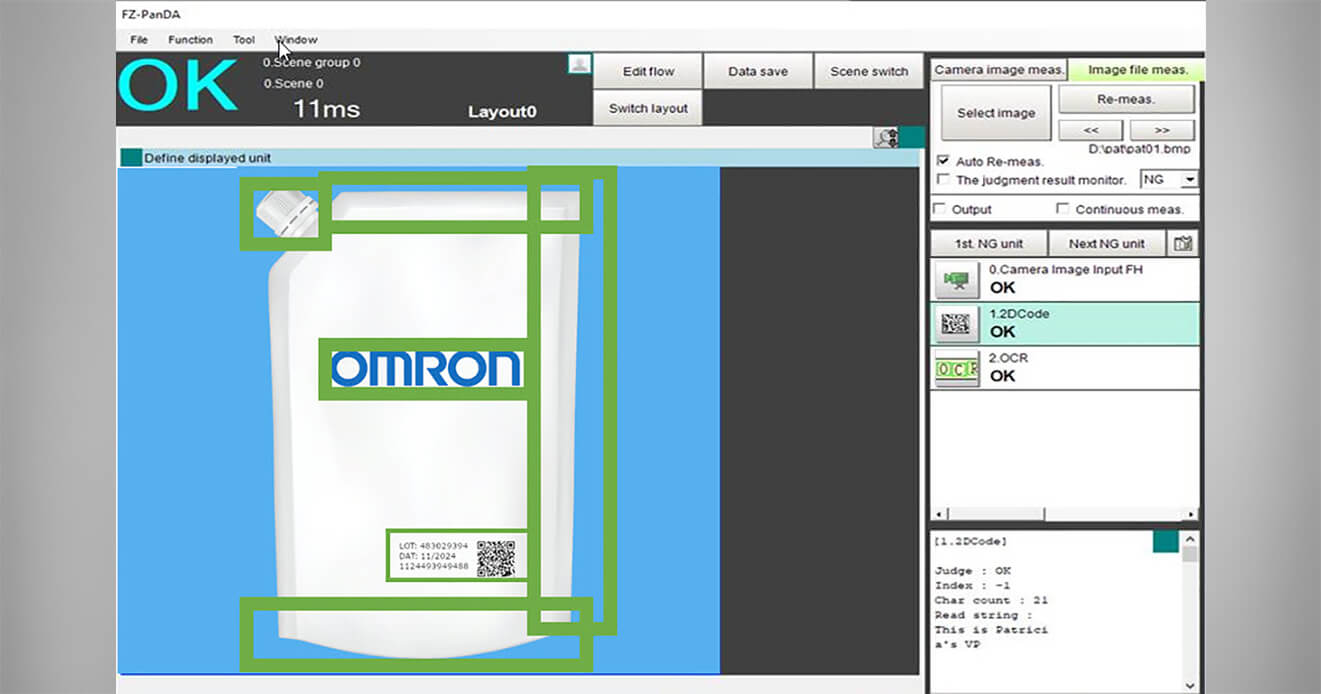Select the 1.2DCode unit row
This screenshot has width=1321, height=694.
coord(1065,324)
